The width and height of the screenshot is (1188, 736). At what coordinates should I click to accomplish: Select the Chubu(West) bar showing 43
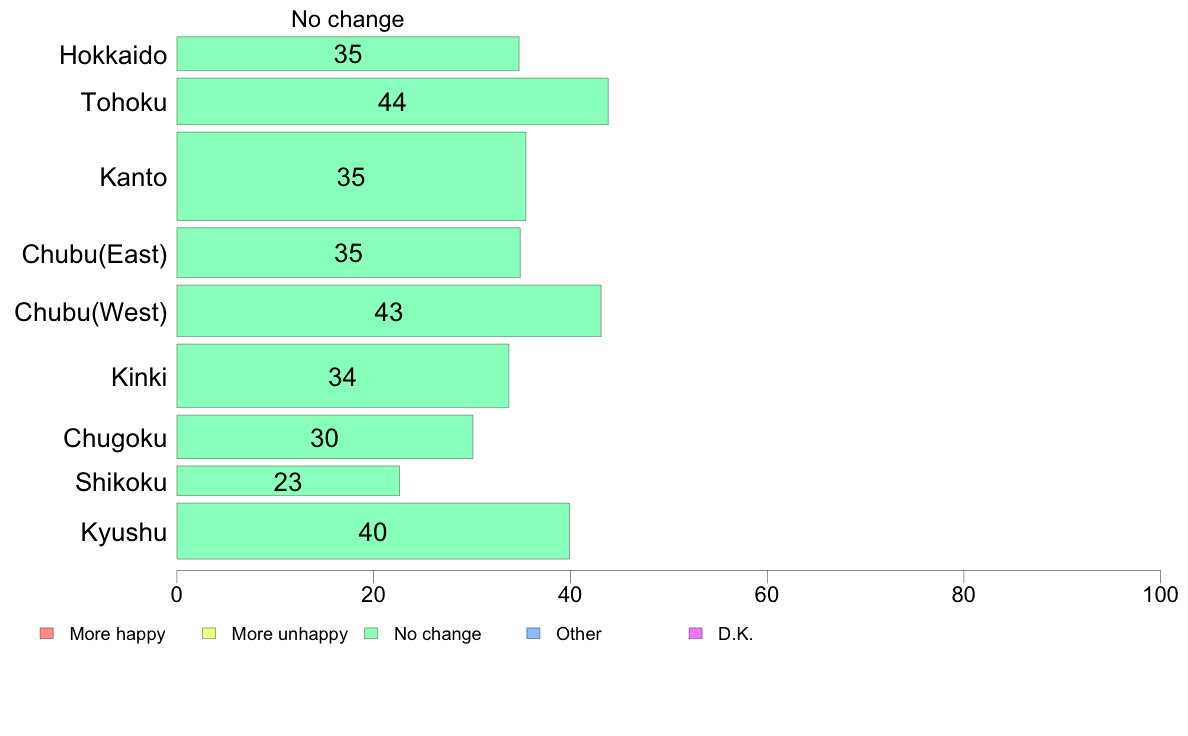(x=389, y=311)
